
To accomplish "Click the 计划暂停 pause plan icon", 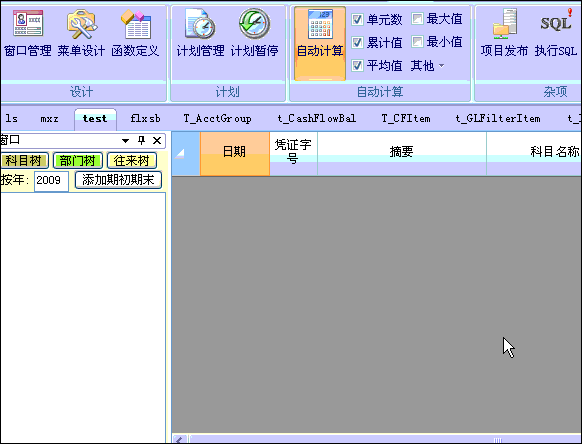I will 255,33.
